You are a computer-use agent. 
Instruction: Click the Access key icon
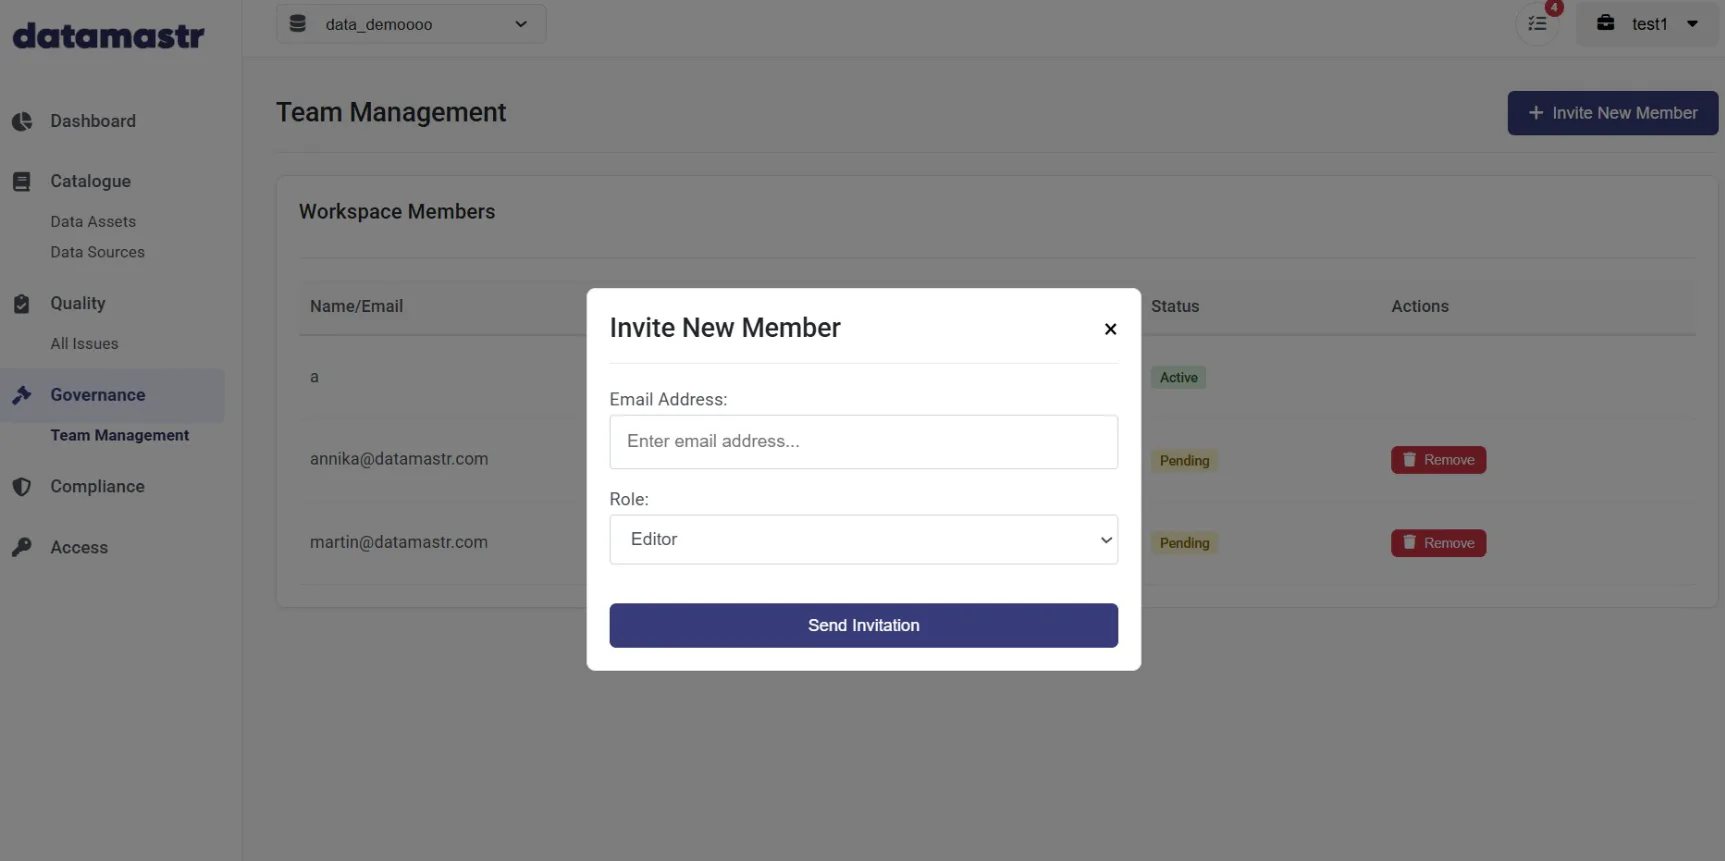pyautogui.click(x=22, y=547)
